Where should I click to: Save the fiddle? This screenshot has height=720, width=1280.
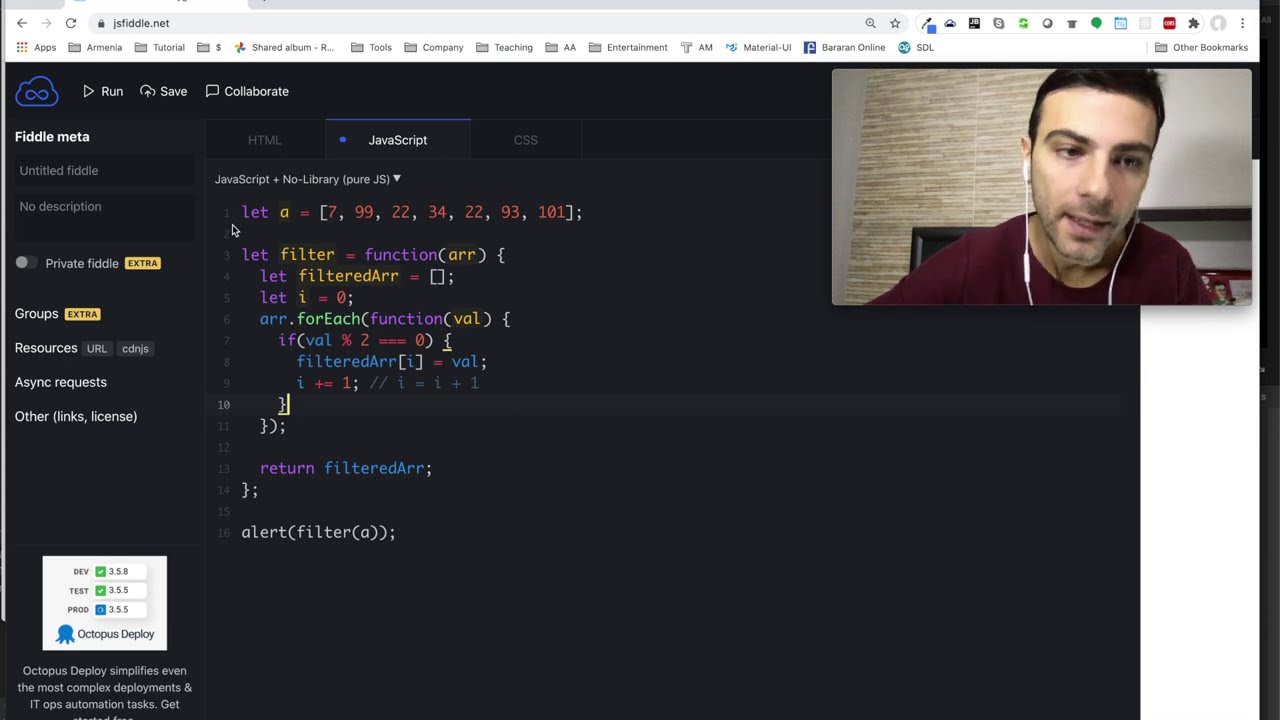click(164, 91)
